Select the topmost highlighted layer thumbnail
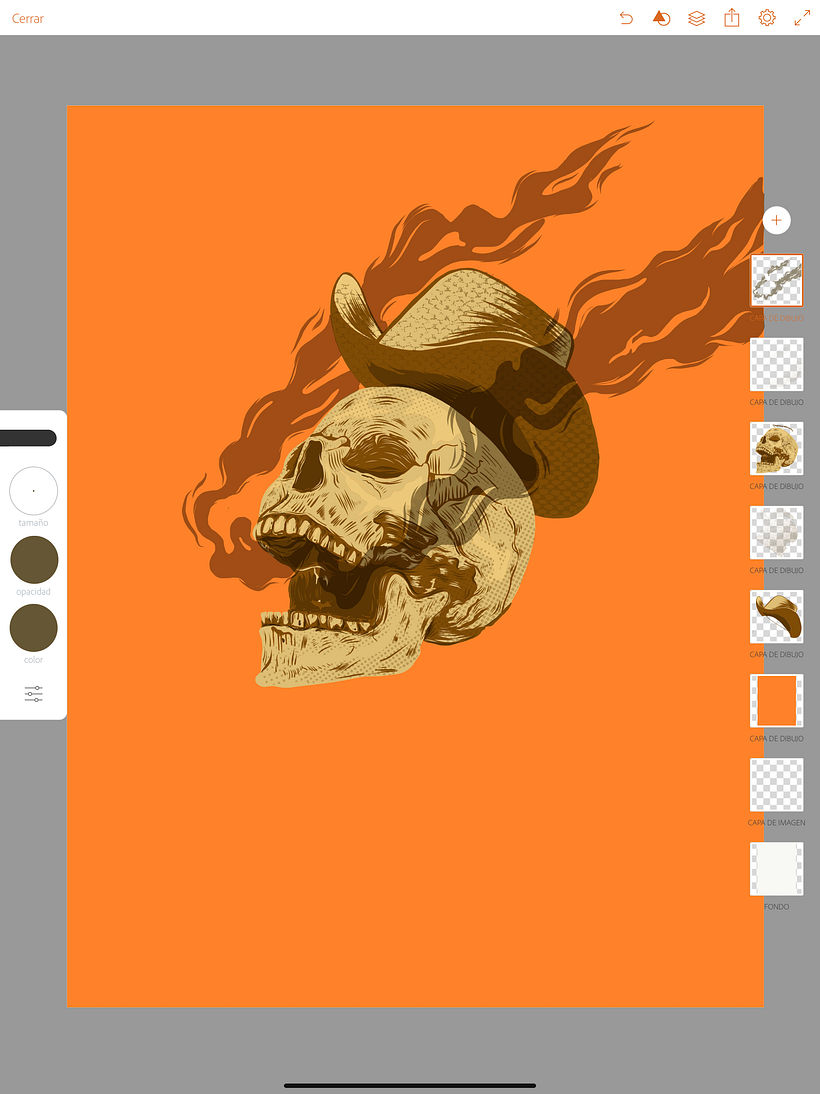Viewport: 820px width, 1094px height. 776,280
